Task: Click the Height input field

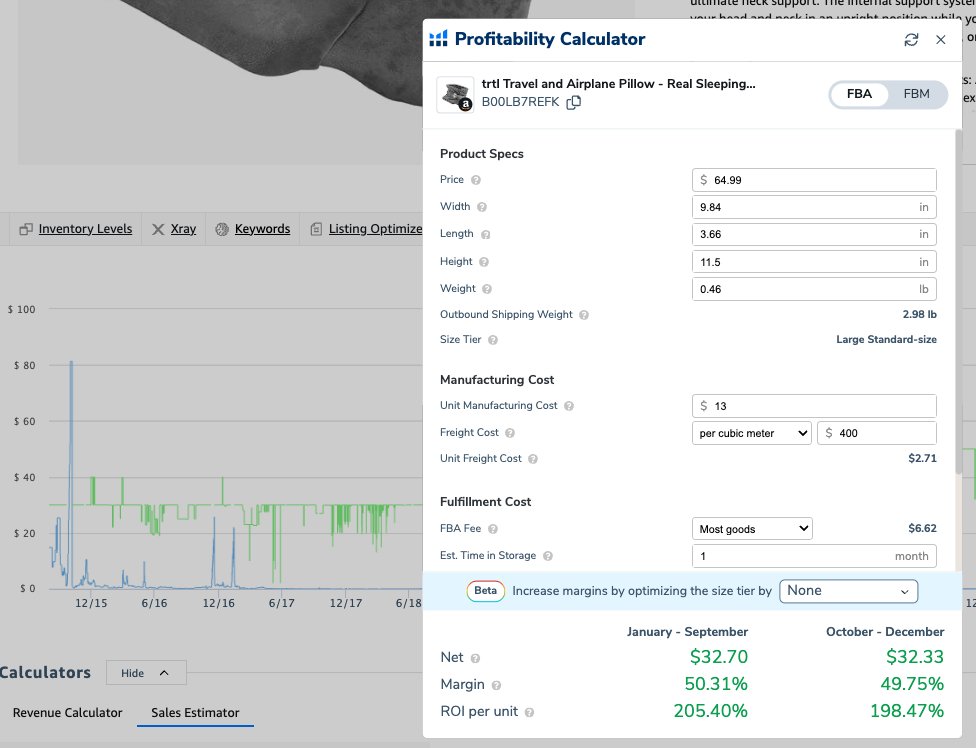Action: [x=814, y=262]
